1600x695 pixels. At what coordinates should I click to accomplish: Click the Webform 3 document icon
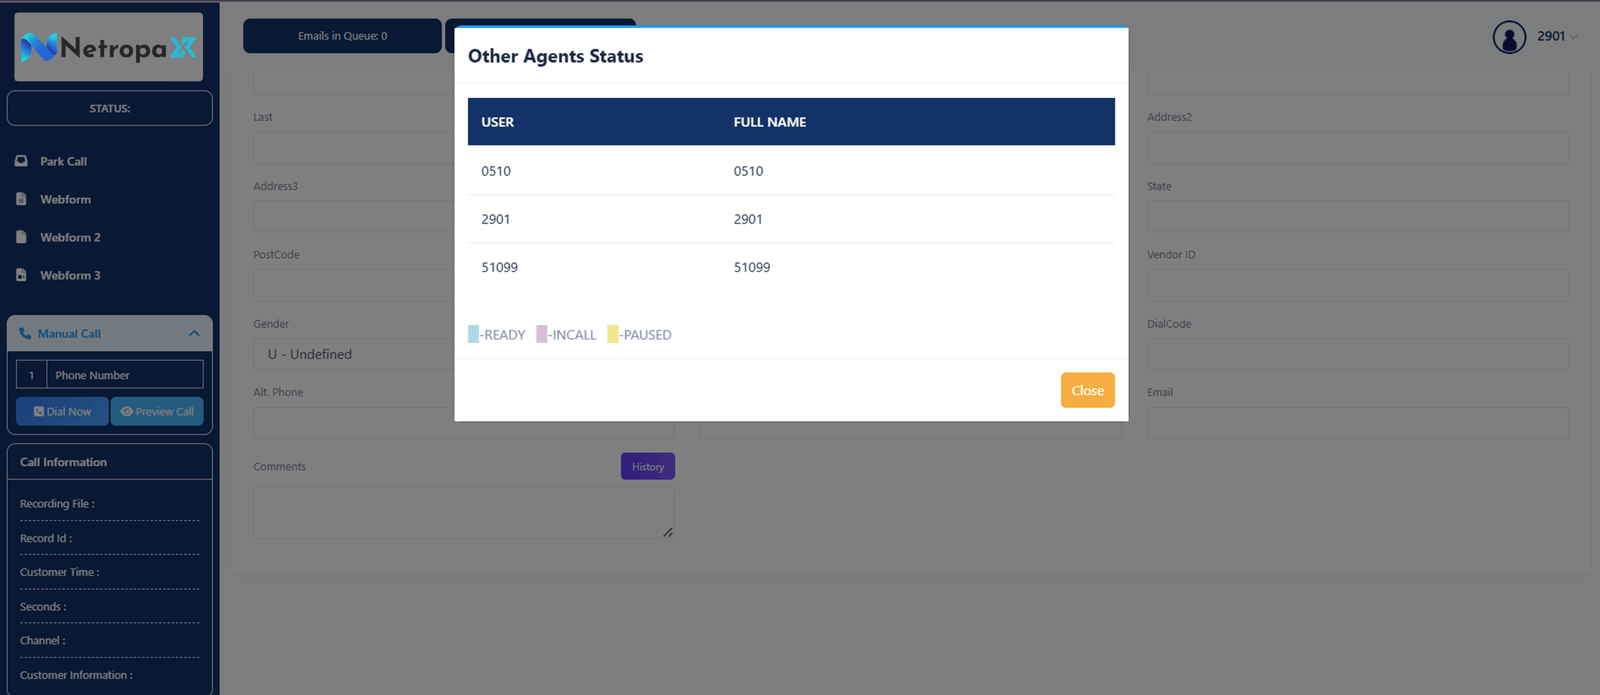click(x=21, y=275)
